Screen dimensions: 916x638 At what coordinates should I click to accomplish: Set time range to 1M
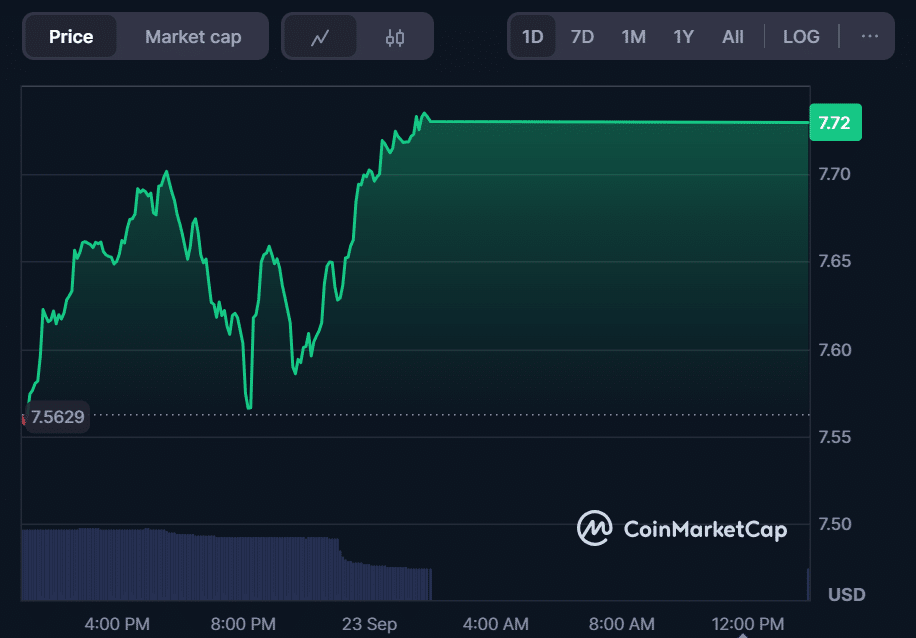[633, 37]
